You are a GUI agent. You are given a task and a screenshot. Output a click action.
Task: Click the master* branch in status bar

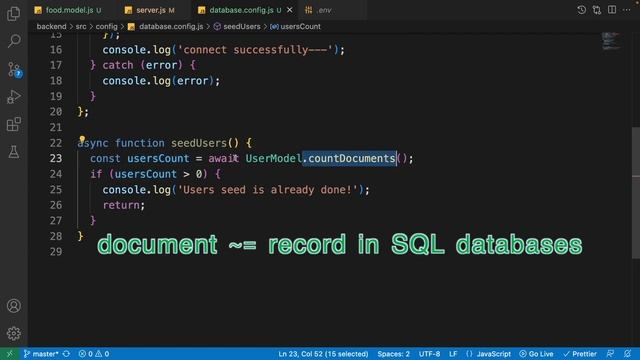point(41,354)
